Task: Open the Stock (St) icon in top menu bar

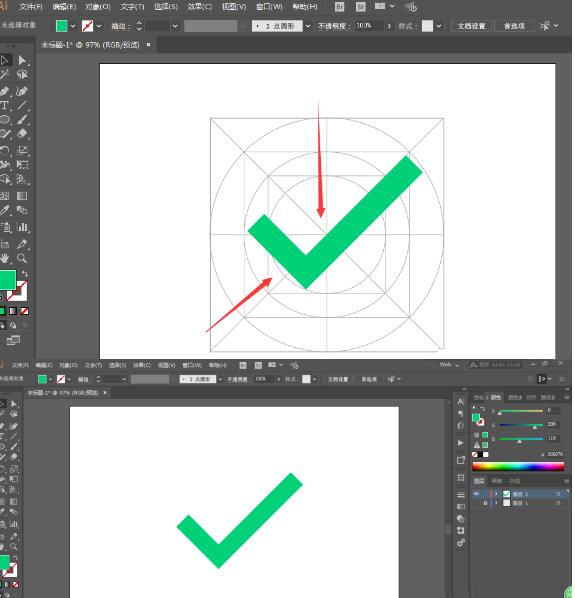Action: pyautogui.click(x=360, y=7)
